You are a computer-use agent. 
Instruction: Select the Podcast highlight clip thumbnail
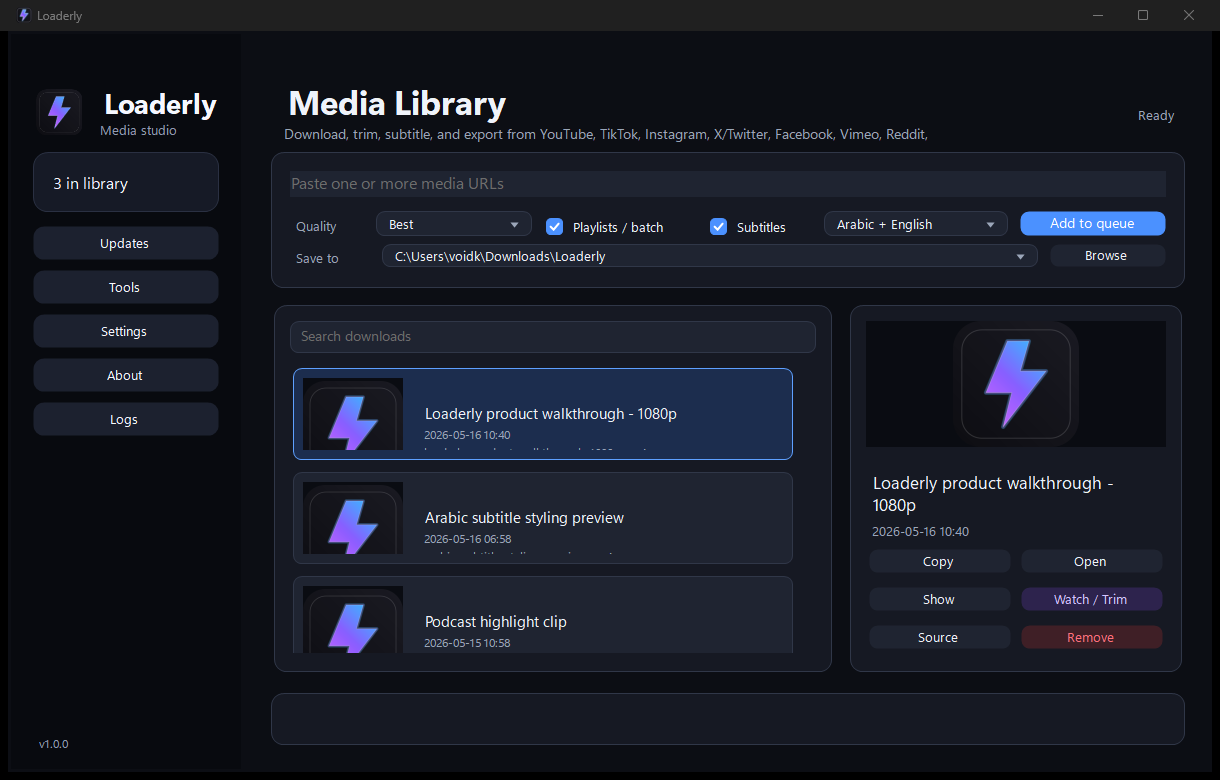[353, 619]
